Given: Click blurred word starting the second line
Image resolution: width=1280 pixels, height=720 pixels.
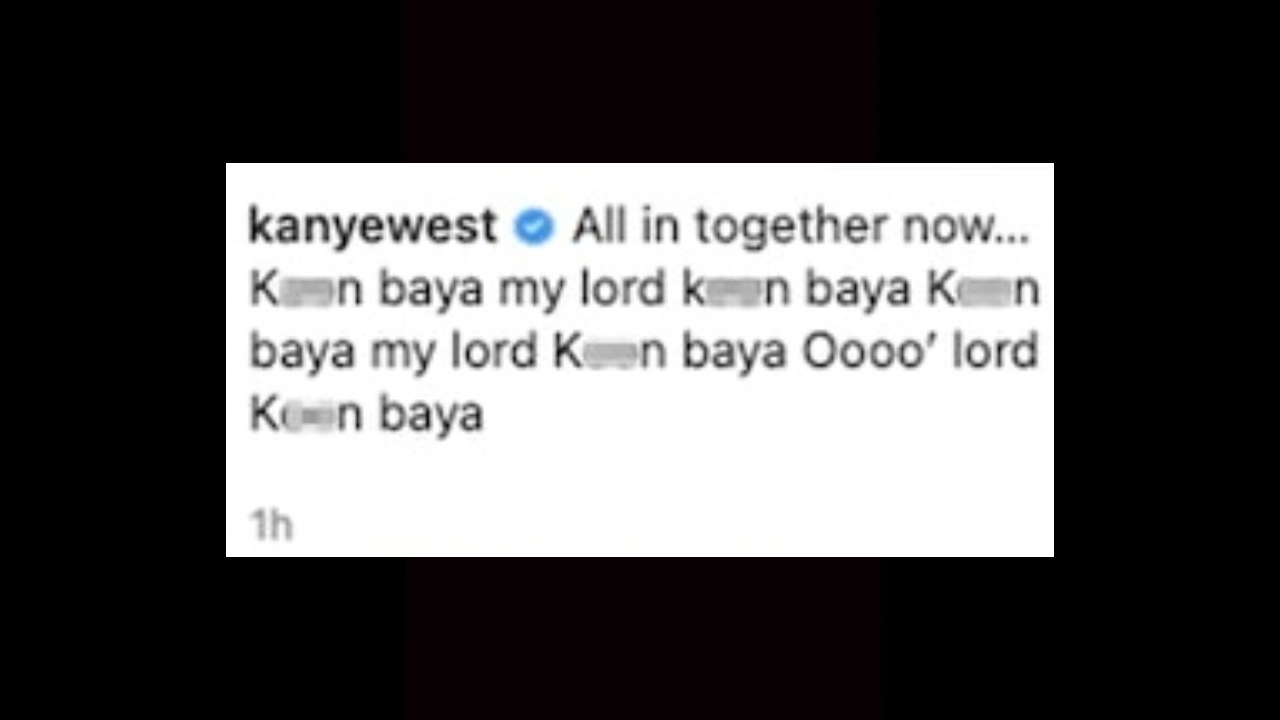Looking at the screenshot, I should tap(305, 290).
